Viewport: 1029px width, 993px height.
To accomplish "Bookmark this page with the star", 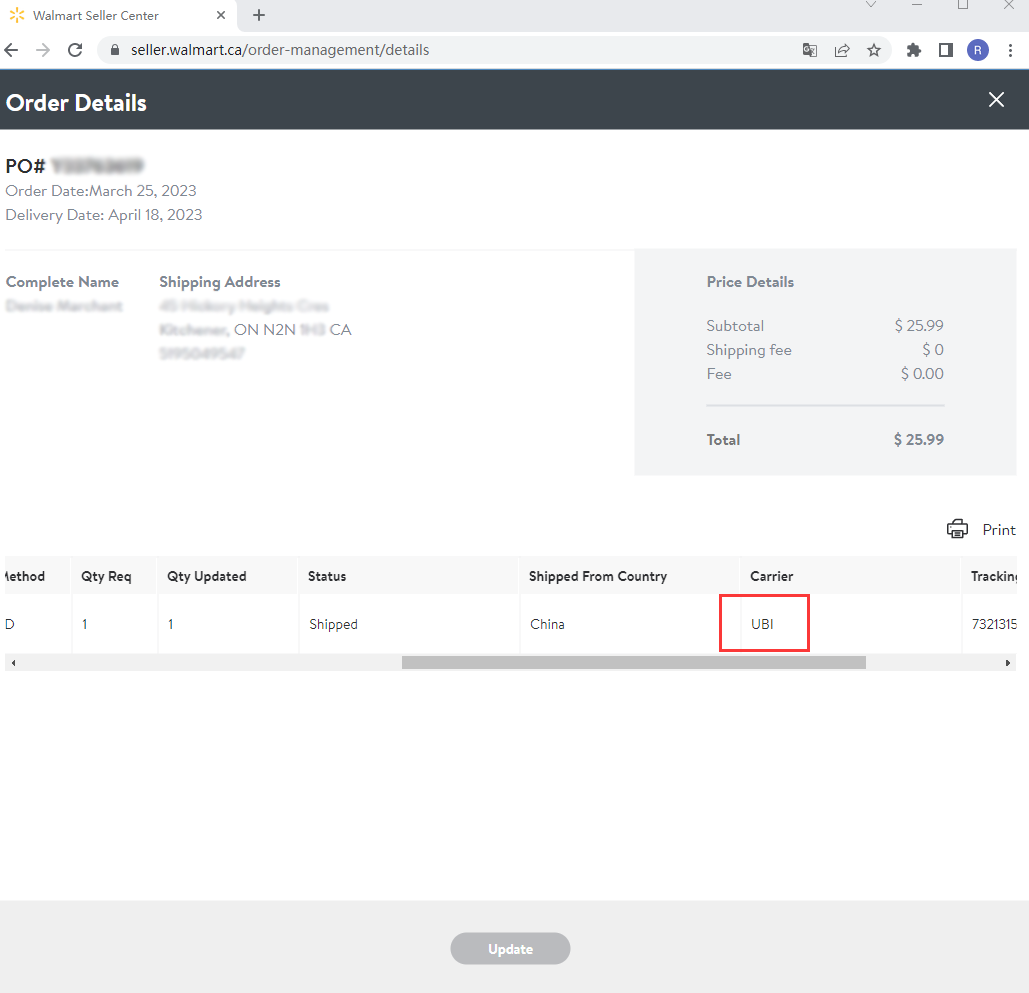I will pyautogui.click(x=873, y=50).
